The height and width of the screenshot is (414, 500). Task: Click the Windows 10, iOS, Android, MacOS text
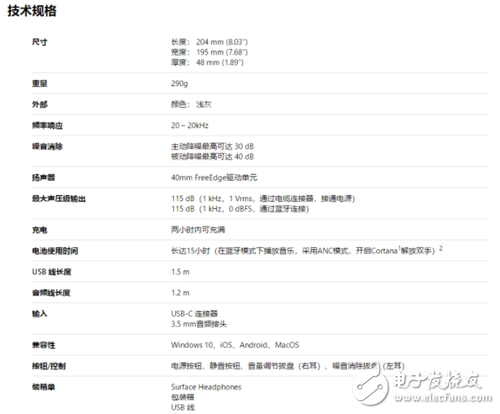pyautogui.click(x=235, y=345)
